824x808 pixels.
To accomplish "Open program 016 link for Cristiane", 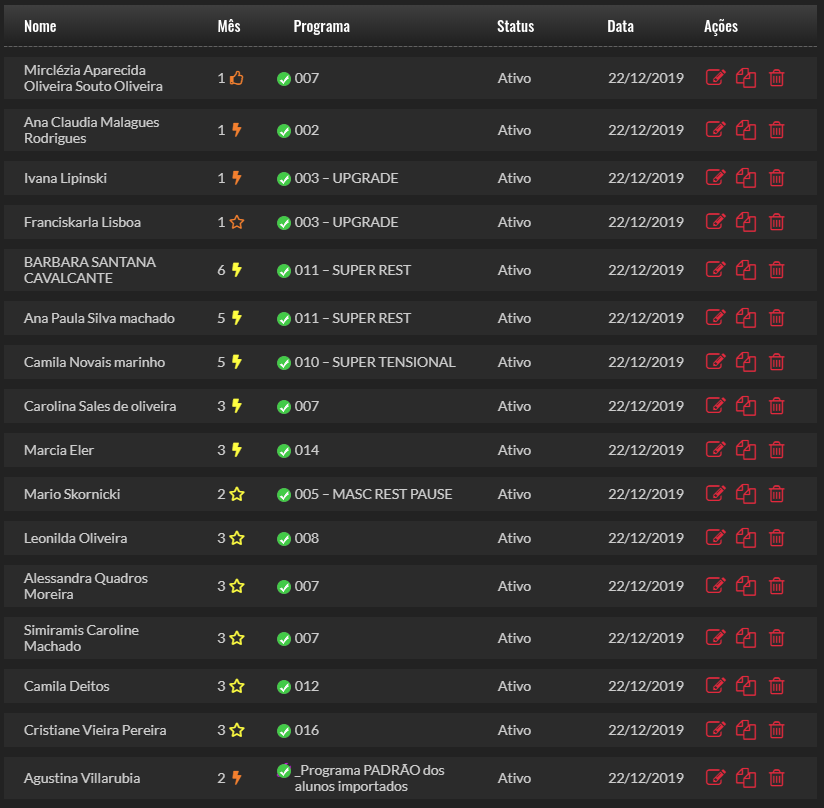I will click(x=307, y=730).
